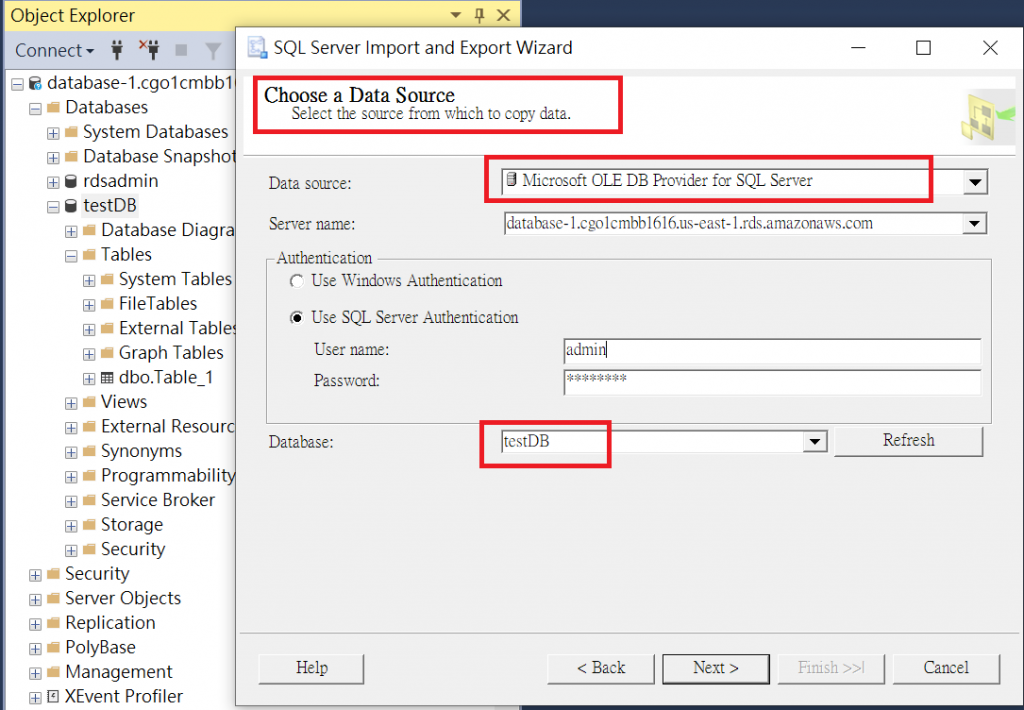The image size is (1024, 710).
Task: Collapse the Tables node
Action: coord(71,256)
